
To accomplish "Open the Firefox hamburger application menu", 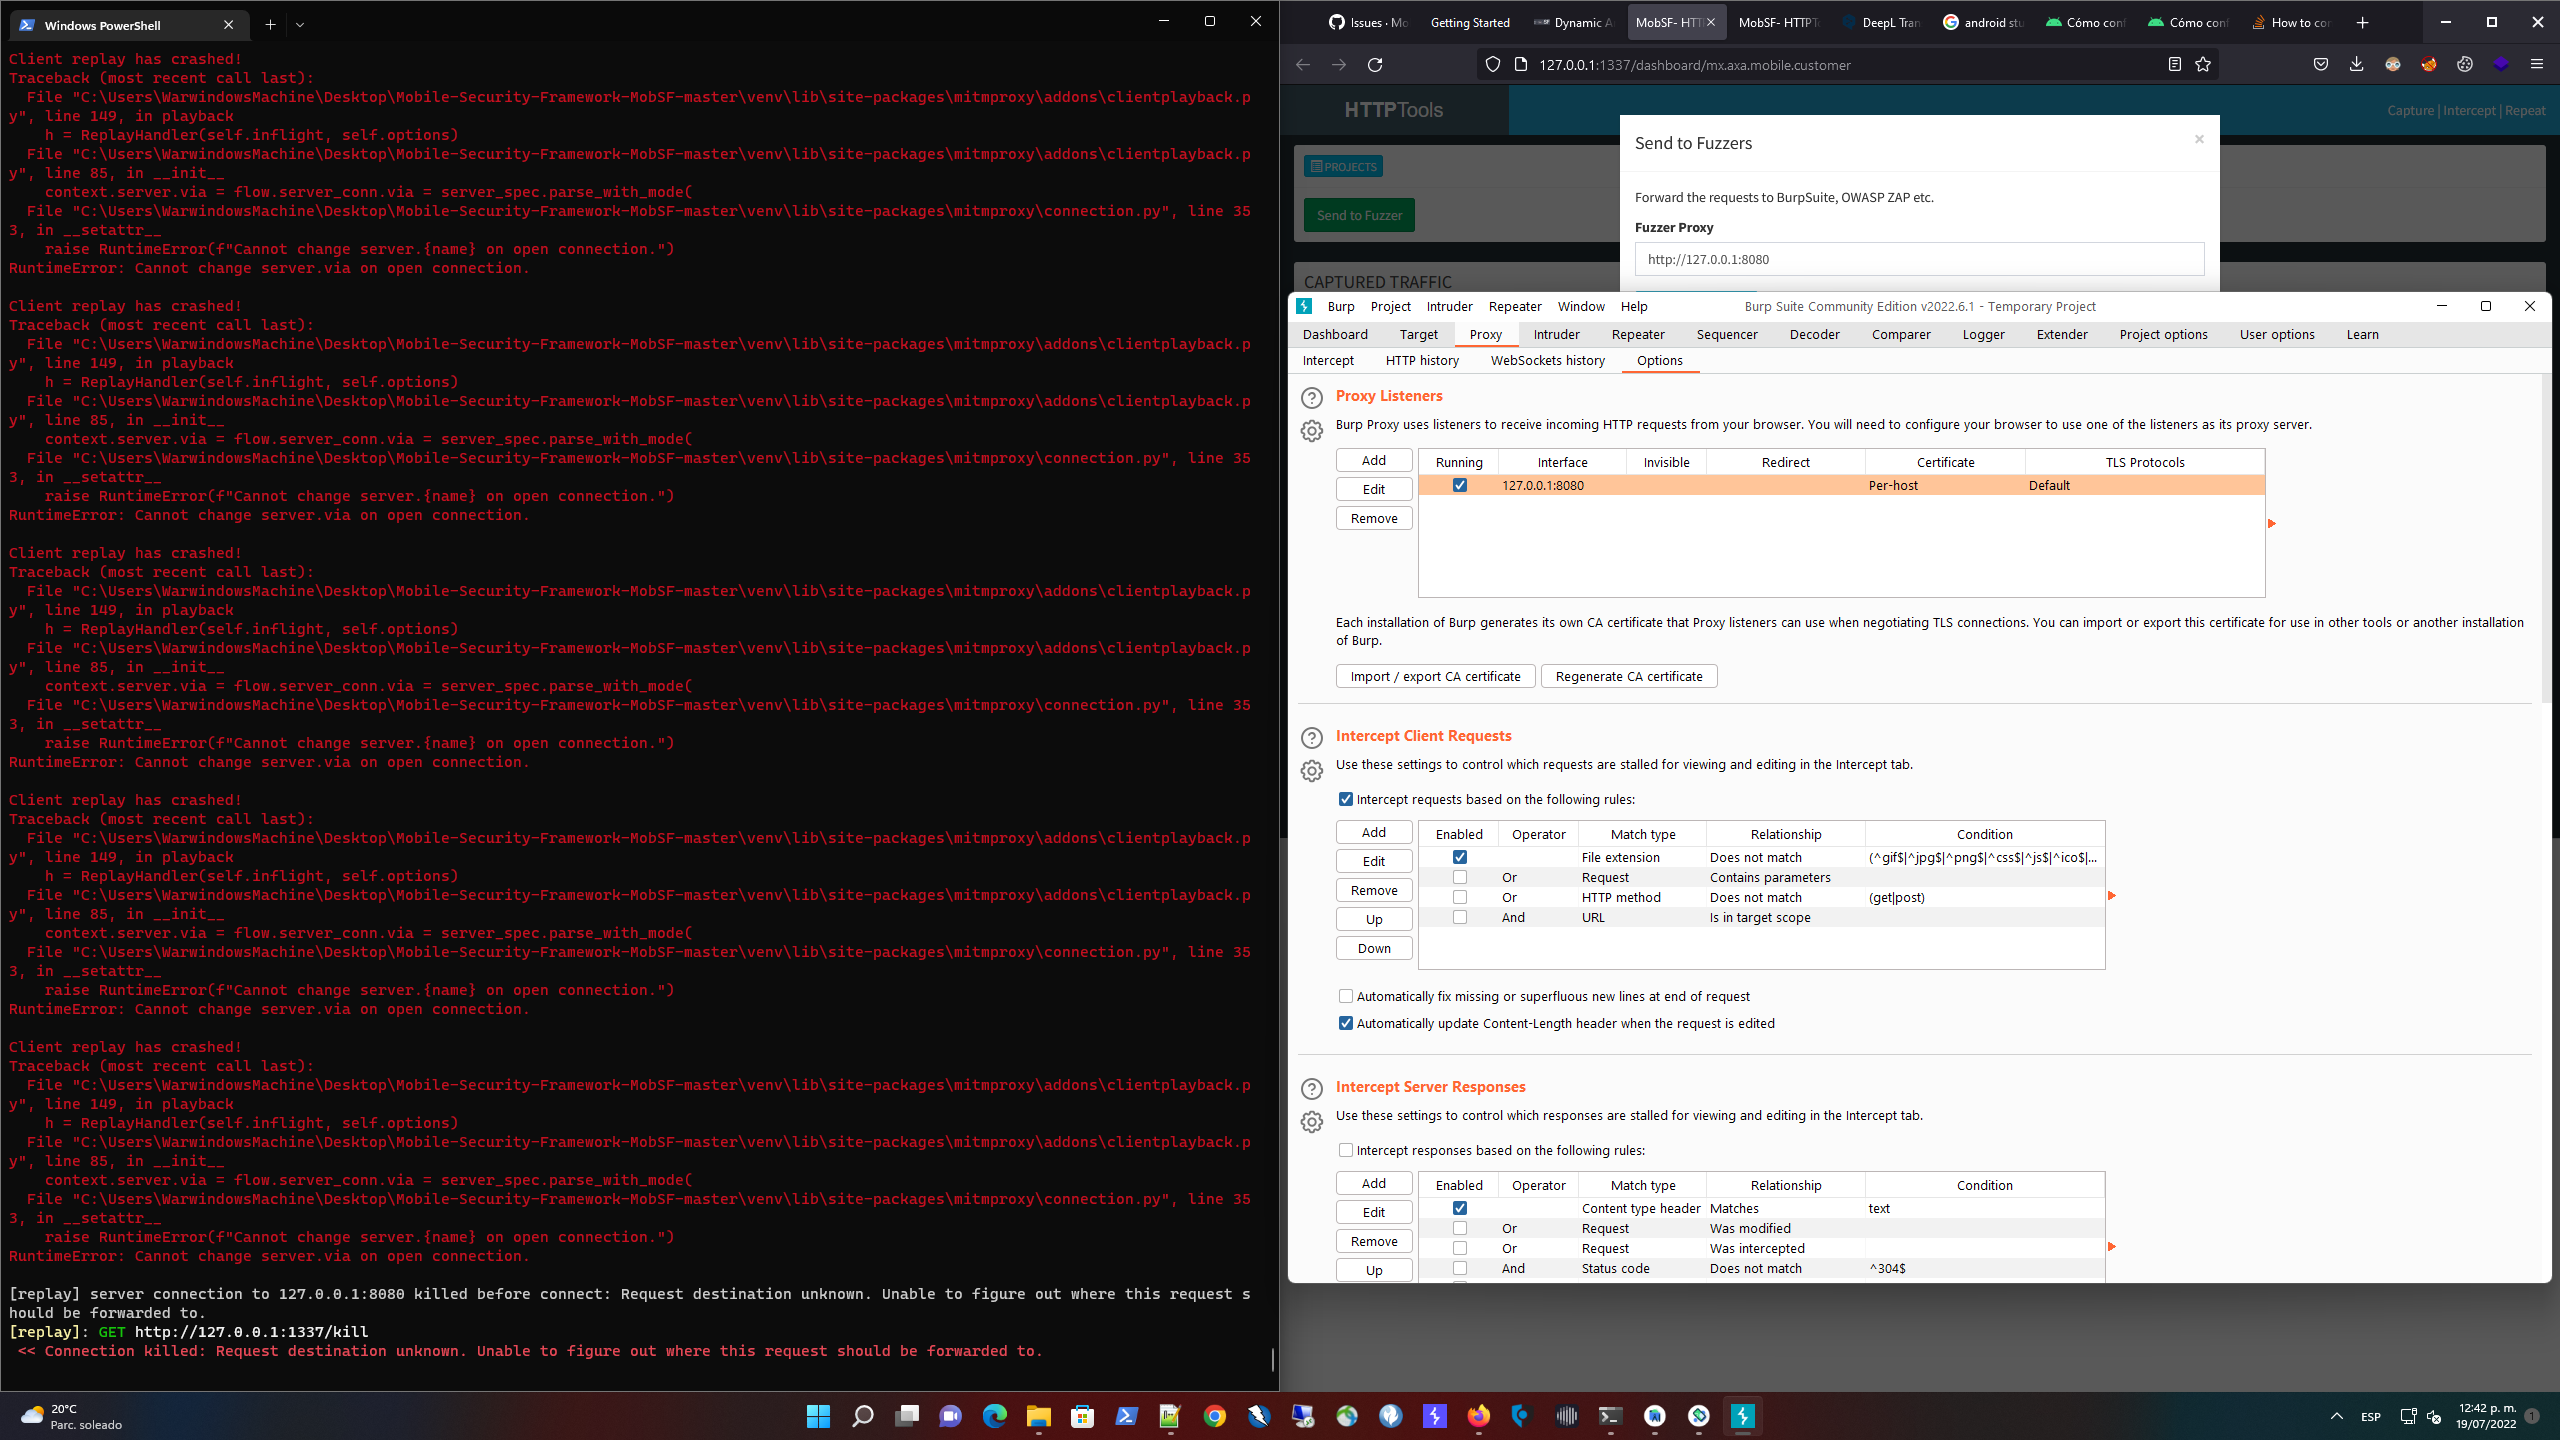I will pyautogui.click(x=2538, y=64).
